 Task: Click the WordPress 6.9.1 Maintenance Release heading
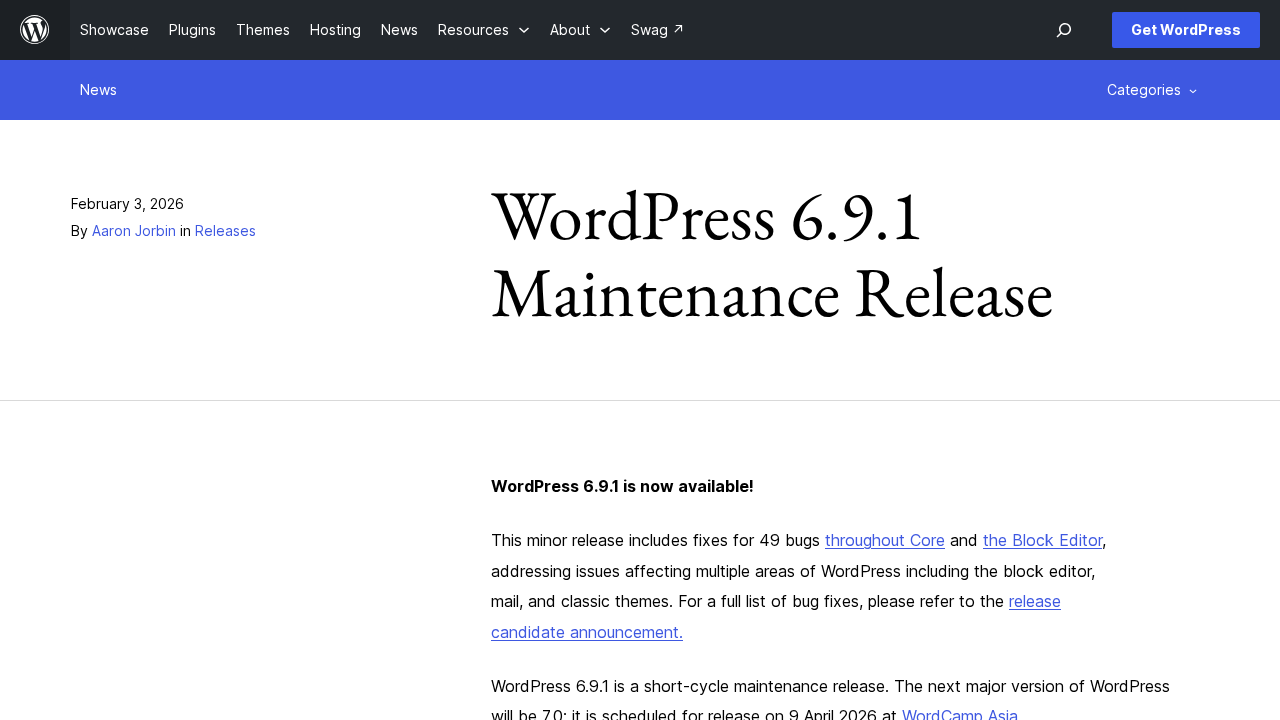pos(772,255)
